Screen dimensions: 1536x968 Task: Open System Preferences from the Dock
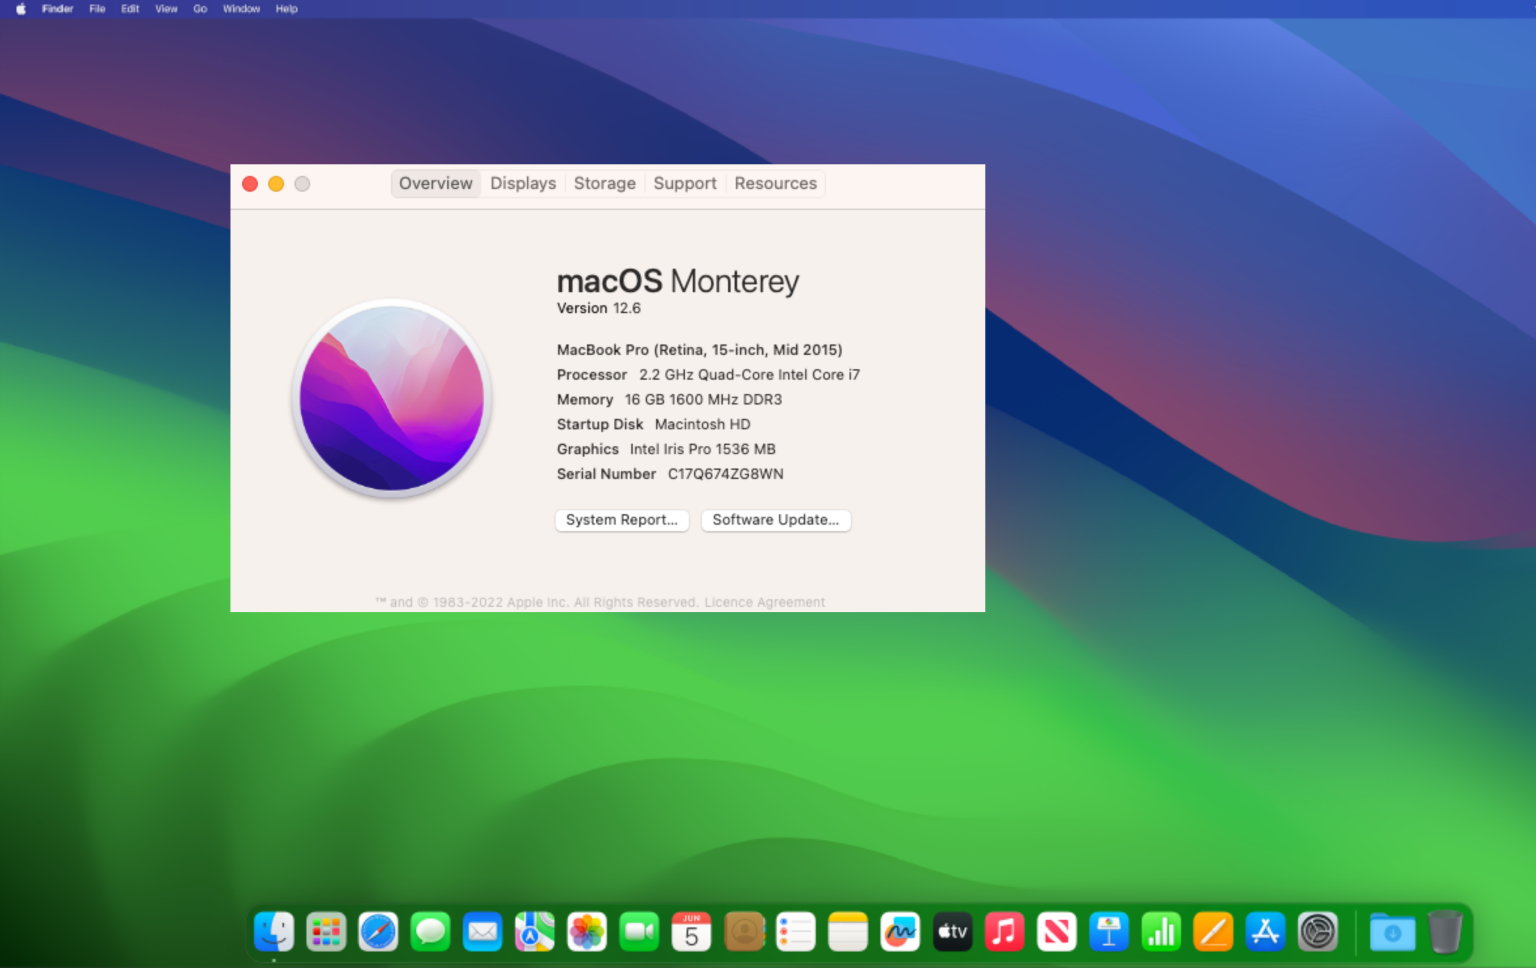tap(1318, 931)
